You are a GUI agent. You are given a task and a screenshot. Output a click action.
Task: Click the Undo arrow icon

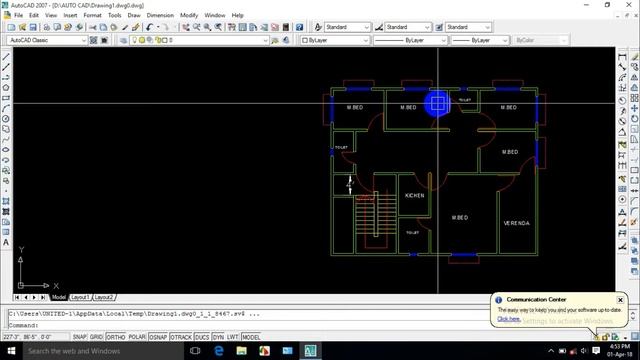149,27
